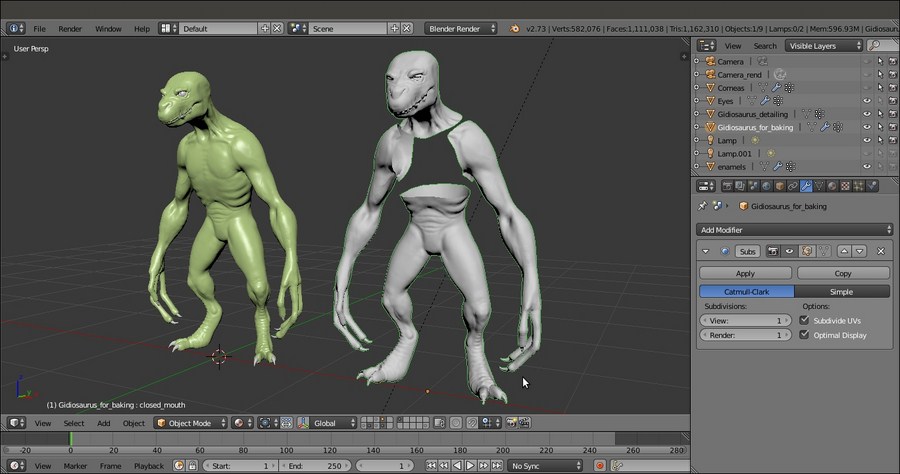
Task: Expand the Camera object in outliner
Action: [x=697, y=61]
